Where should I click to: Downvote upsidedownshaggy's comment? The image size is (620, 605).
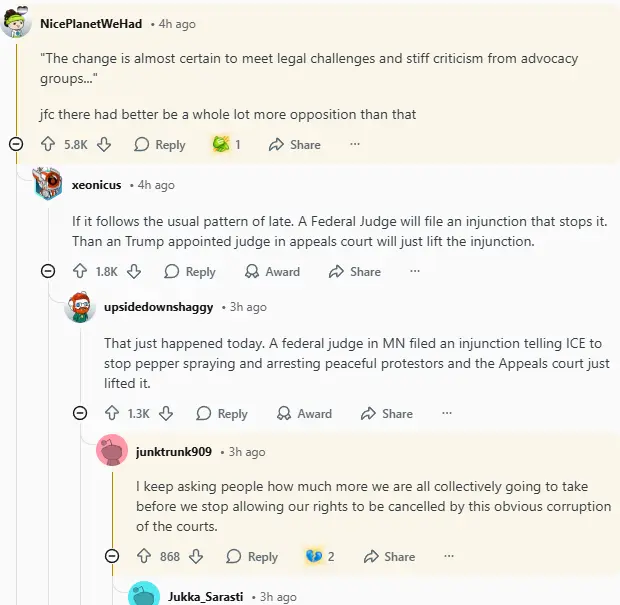click(x=166, y=413)
